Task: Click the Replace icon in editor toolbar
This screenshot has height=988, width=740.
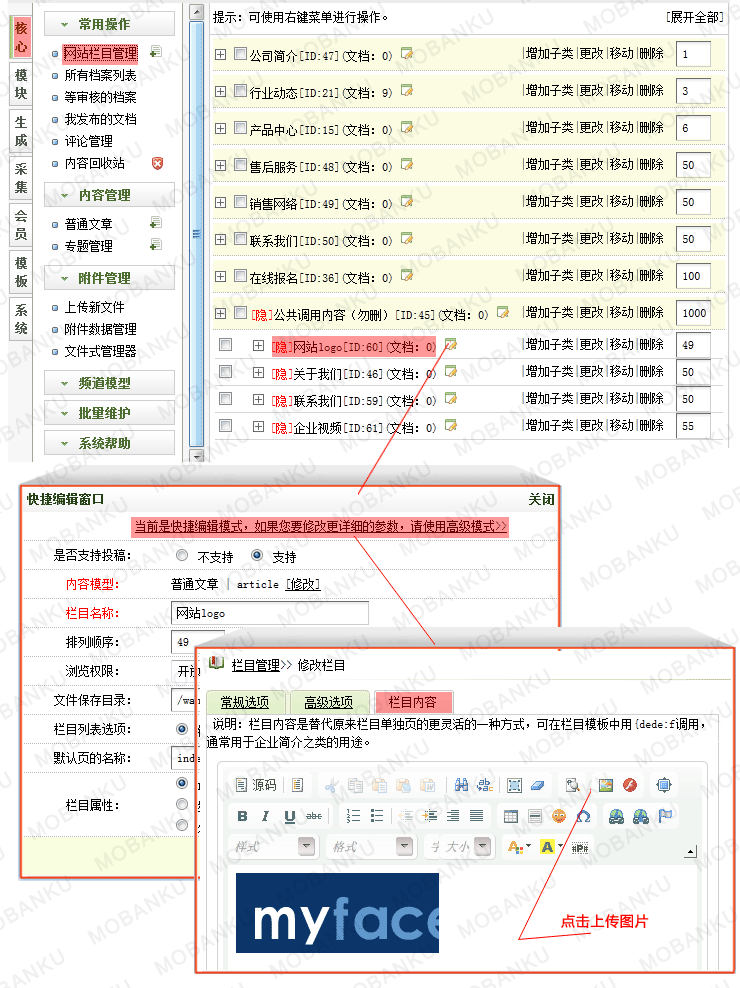Action: pyautogui.click(x=485, y=785)
